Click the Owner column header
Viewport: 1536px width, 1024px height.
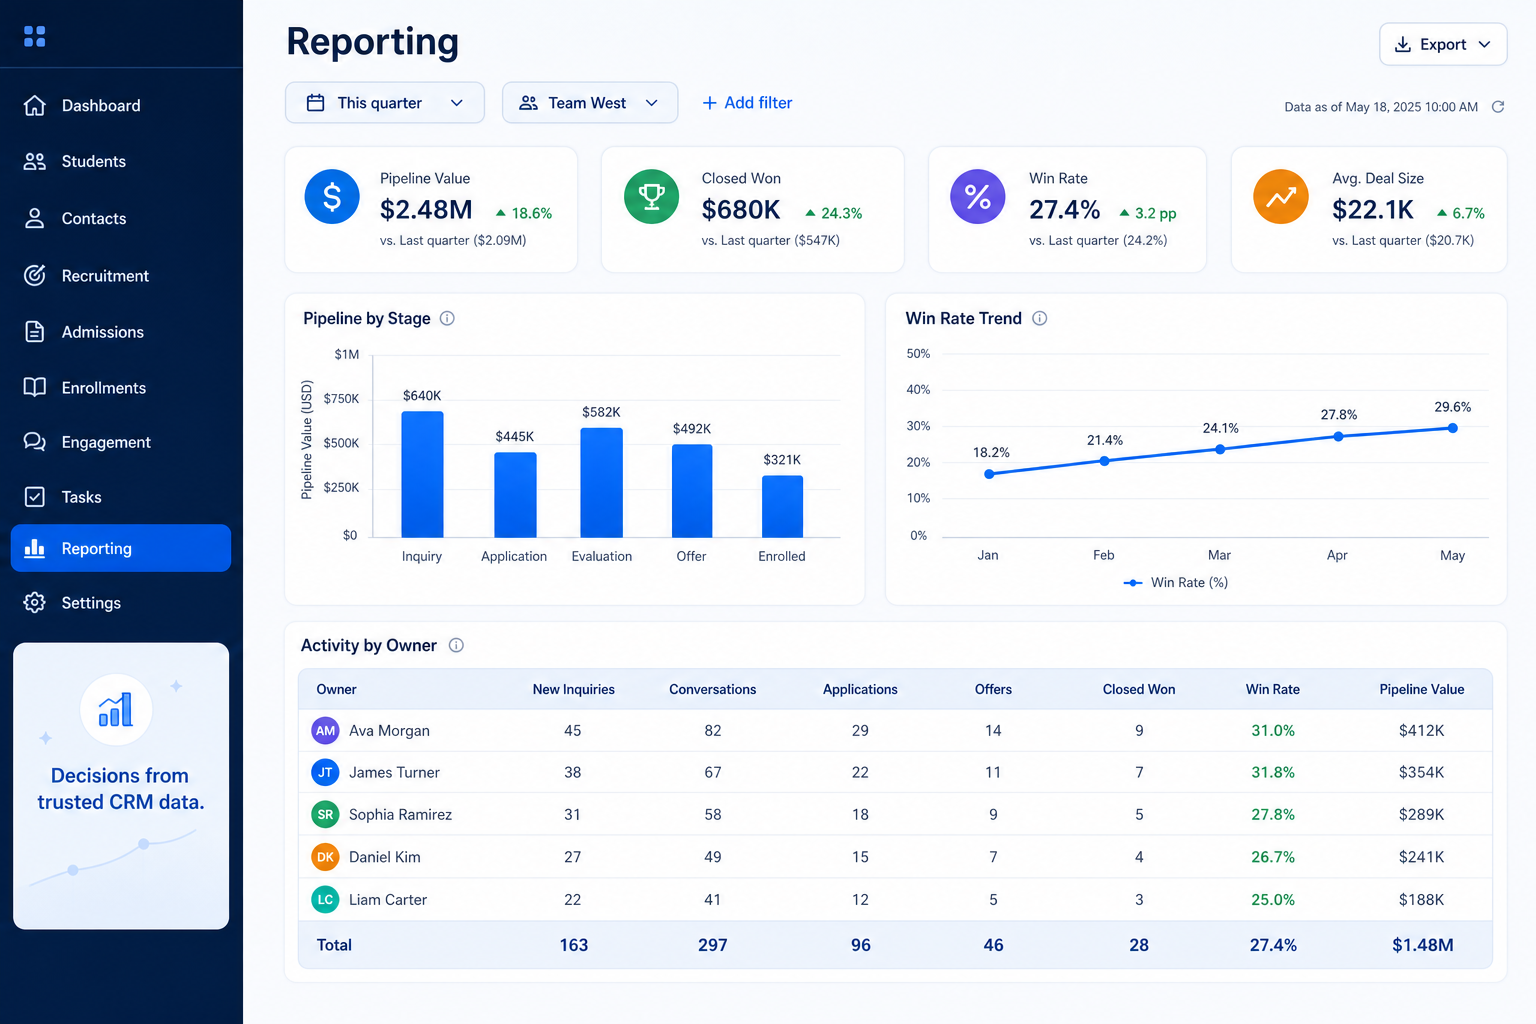point(336,689)
